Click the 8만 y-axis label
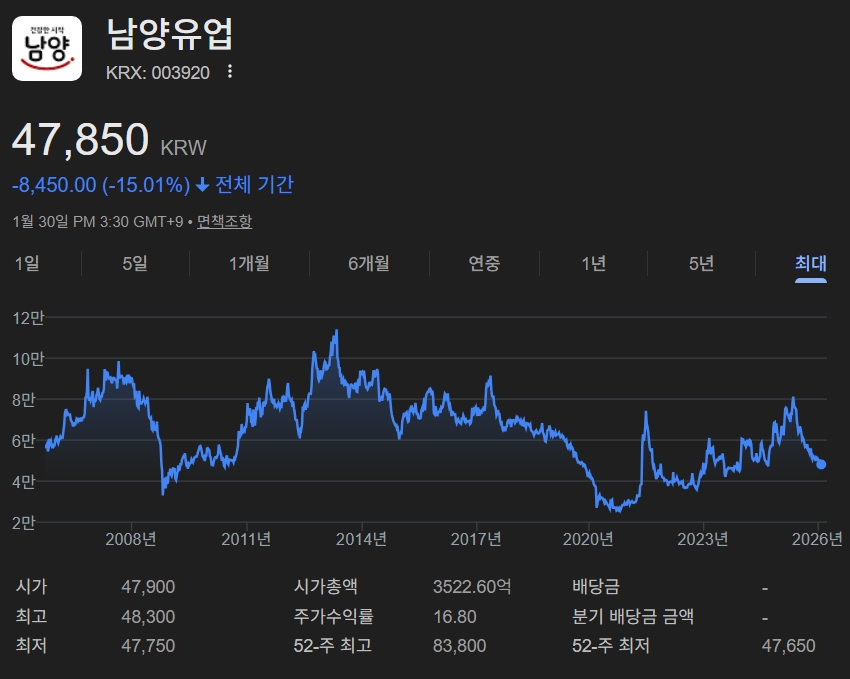 click(24, 400)
